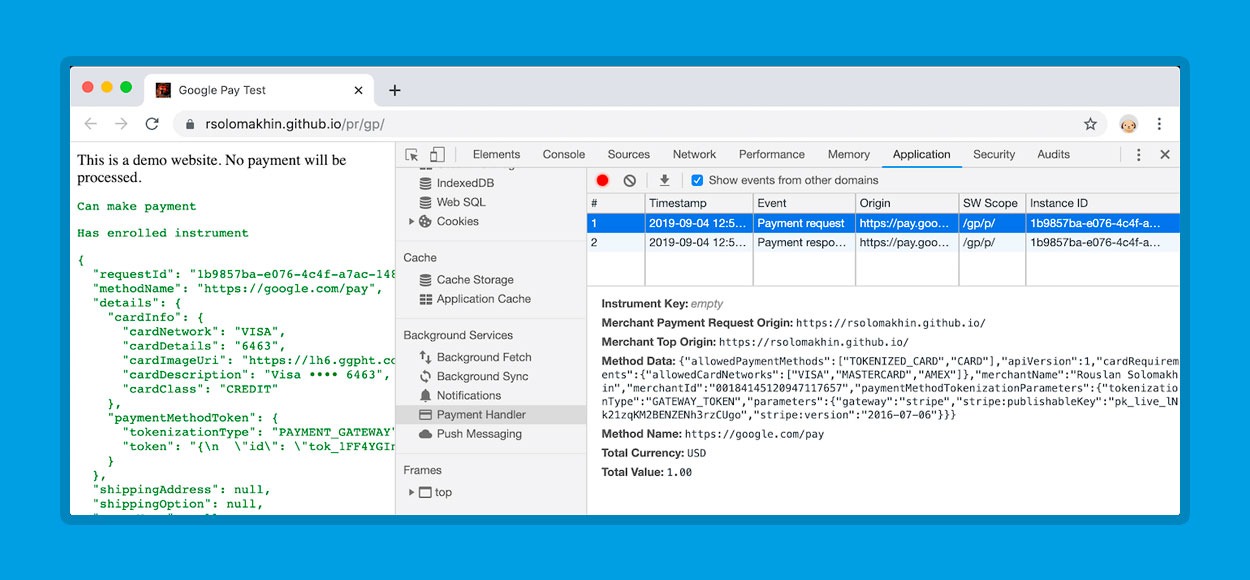Go forward with the browser forward arrow
Image resolution: width=1250 pixels, height=580 pixels.
(121, 124)
